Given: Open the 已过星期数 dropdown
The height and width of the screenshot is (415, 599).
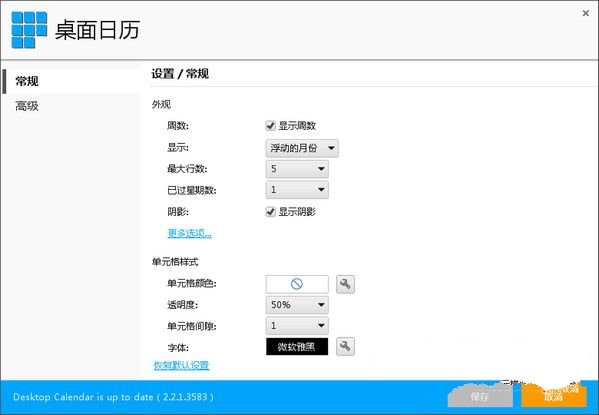Looking at the screenshot, I should point(297,190).
